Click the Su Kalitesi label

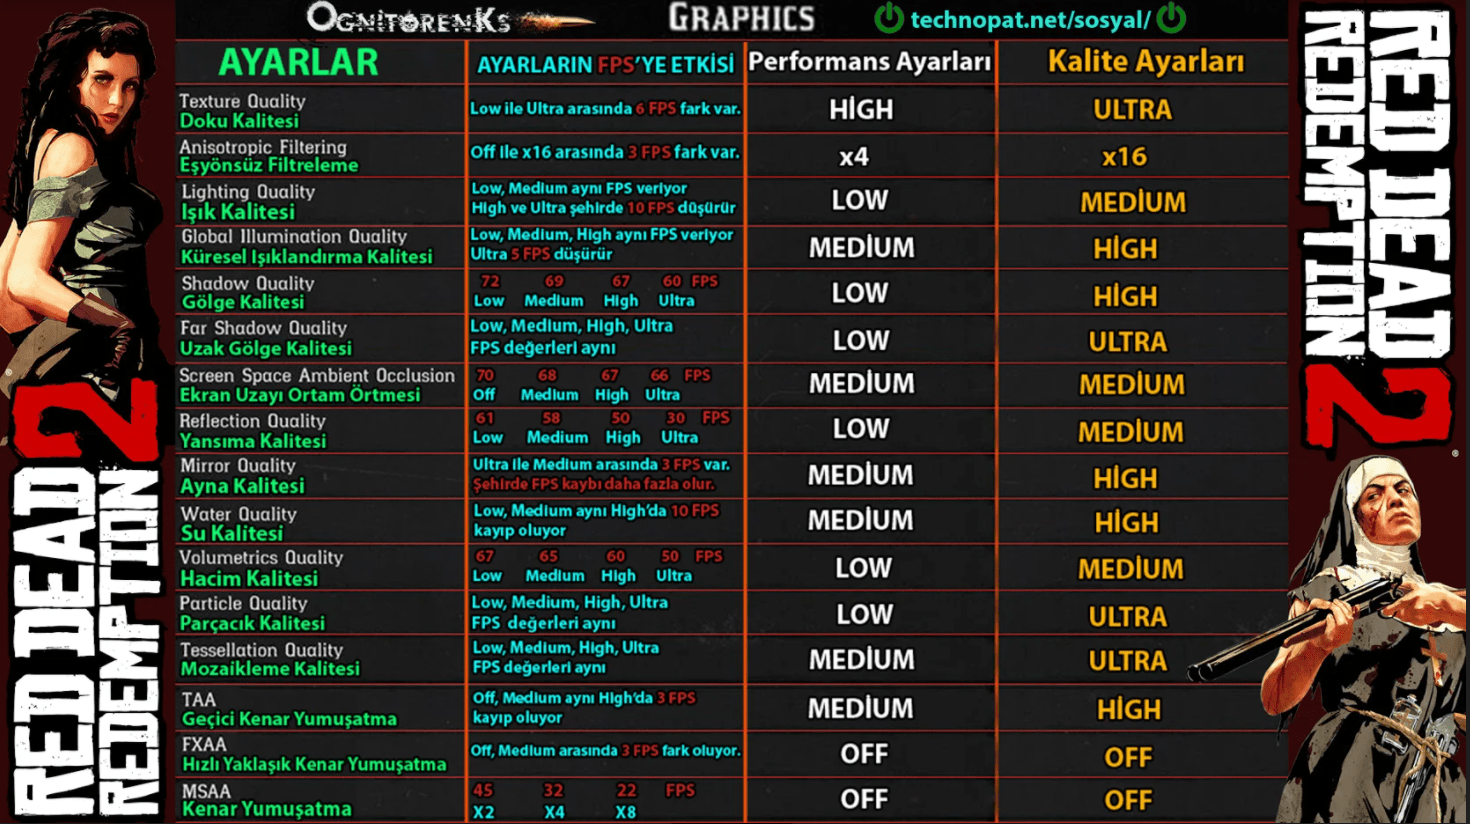tap(232, 534)
